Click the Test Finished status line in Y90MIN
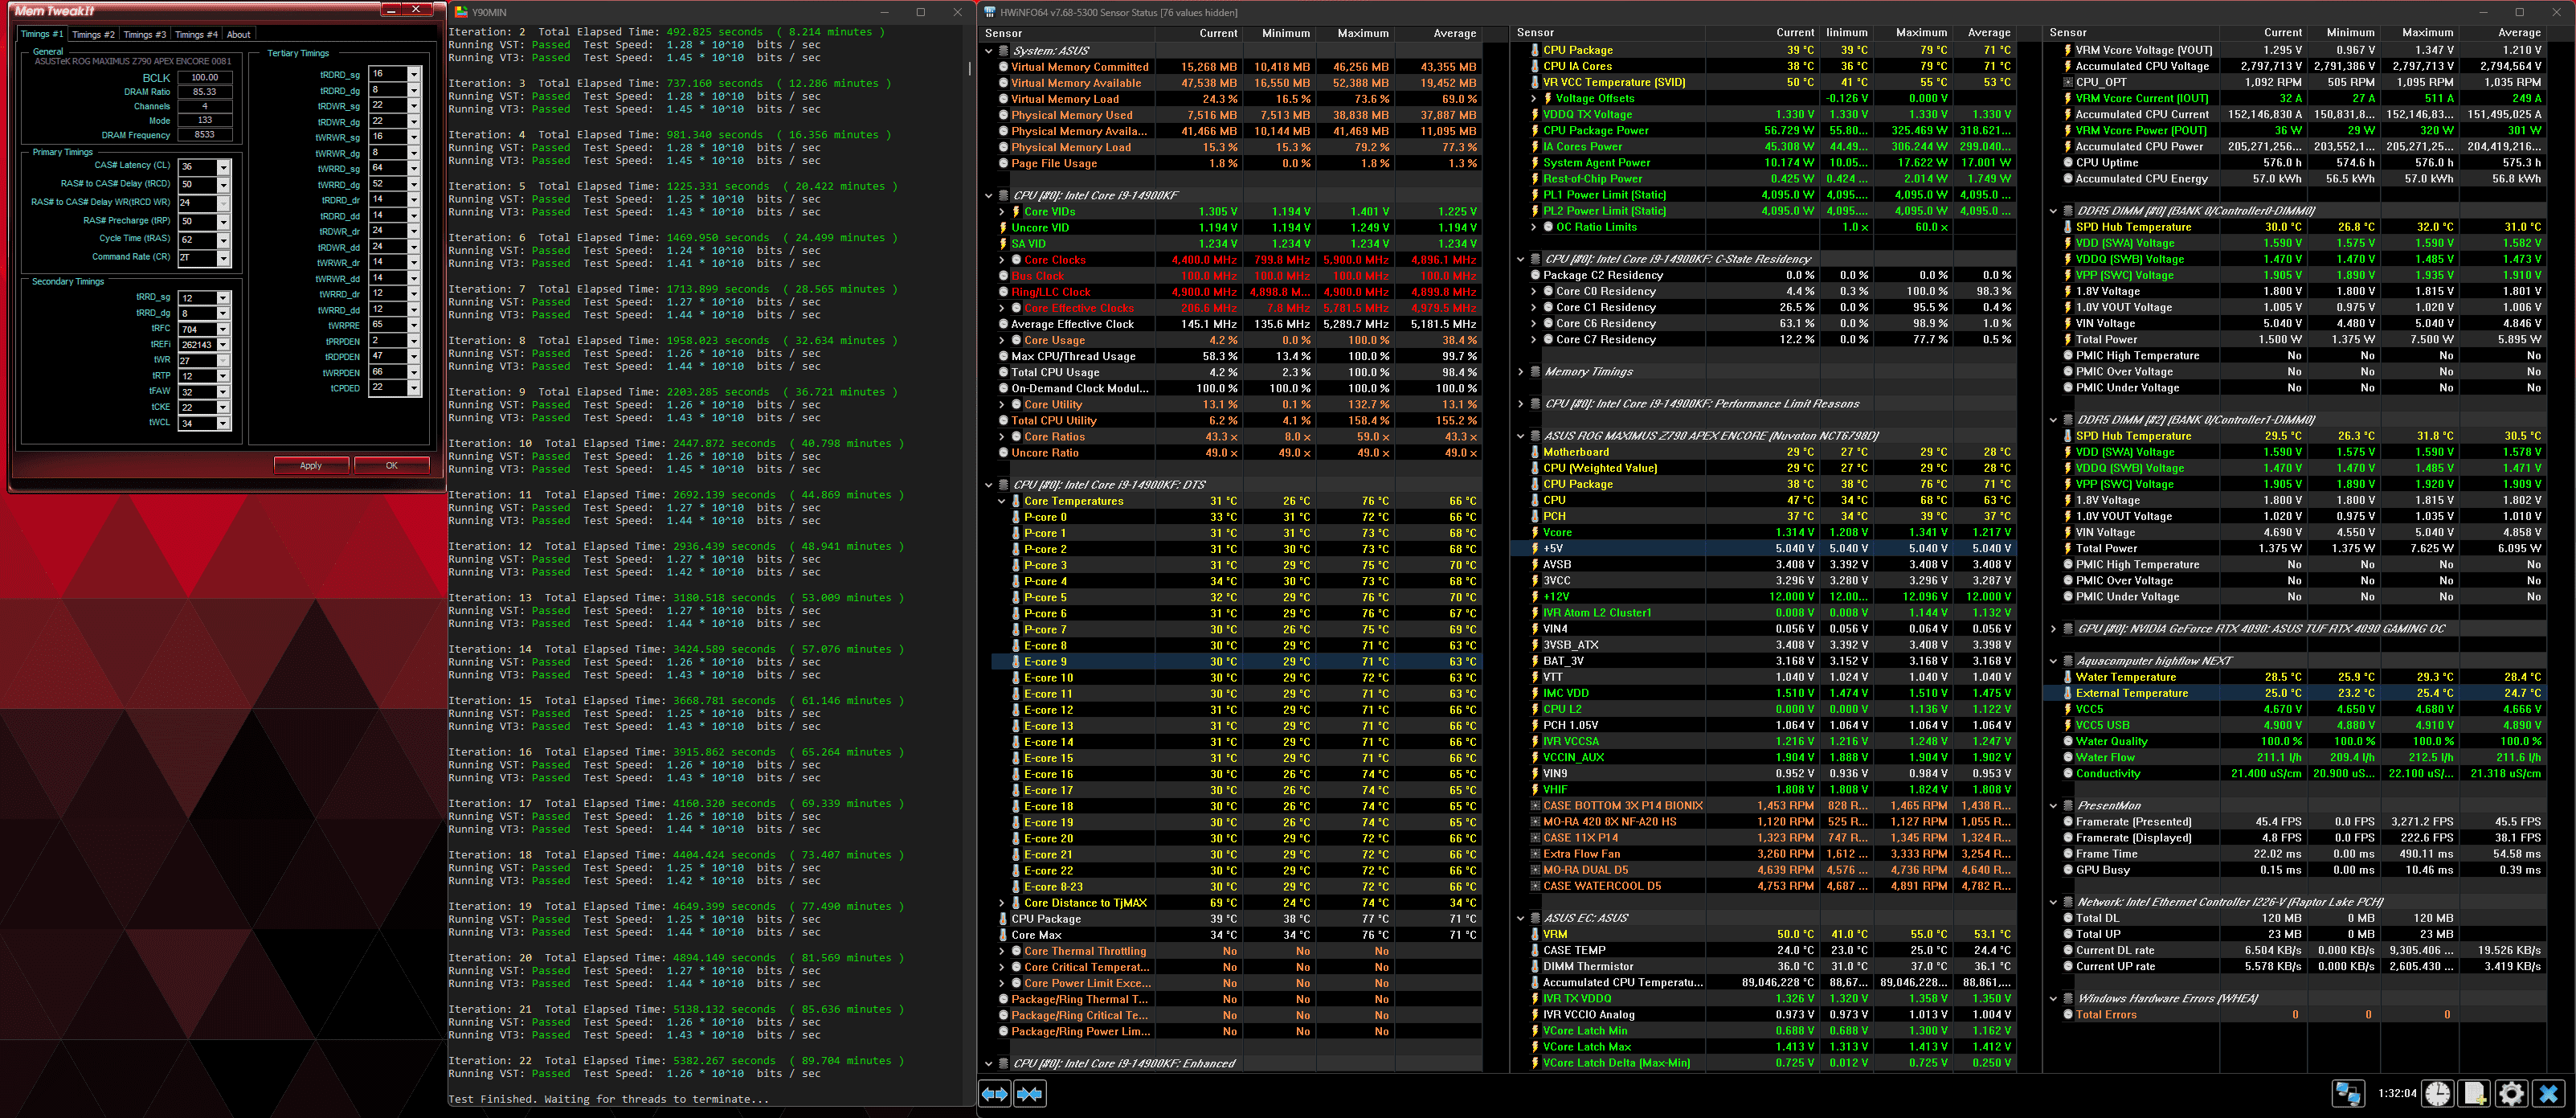This screenshot has height=1118, width=2576. click(608, 1099)
